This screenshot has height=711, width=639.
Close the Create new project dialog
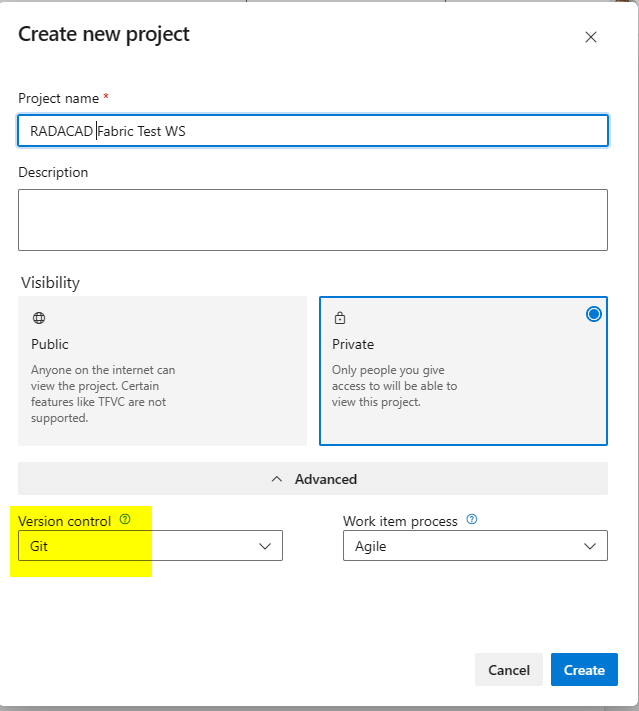coord(590,37)
